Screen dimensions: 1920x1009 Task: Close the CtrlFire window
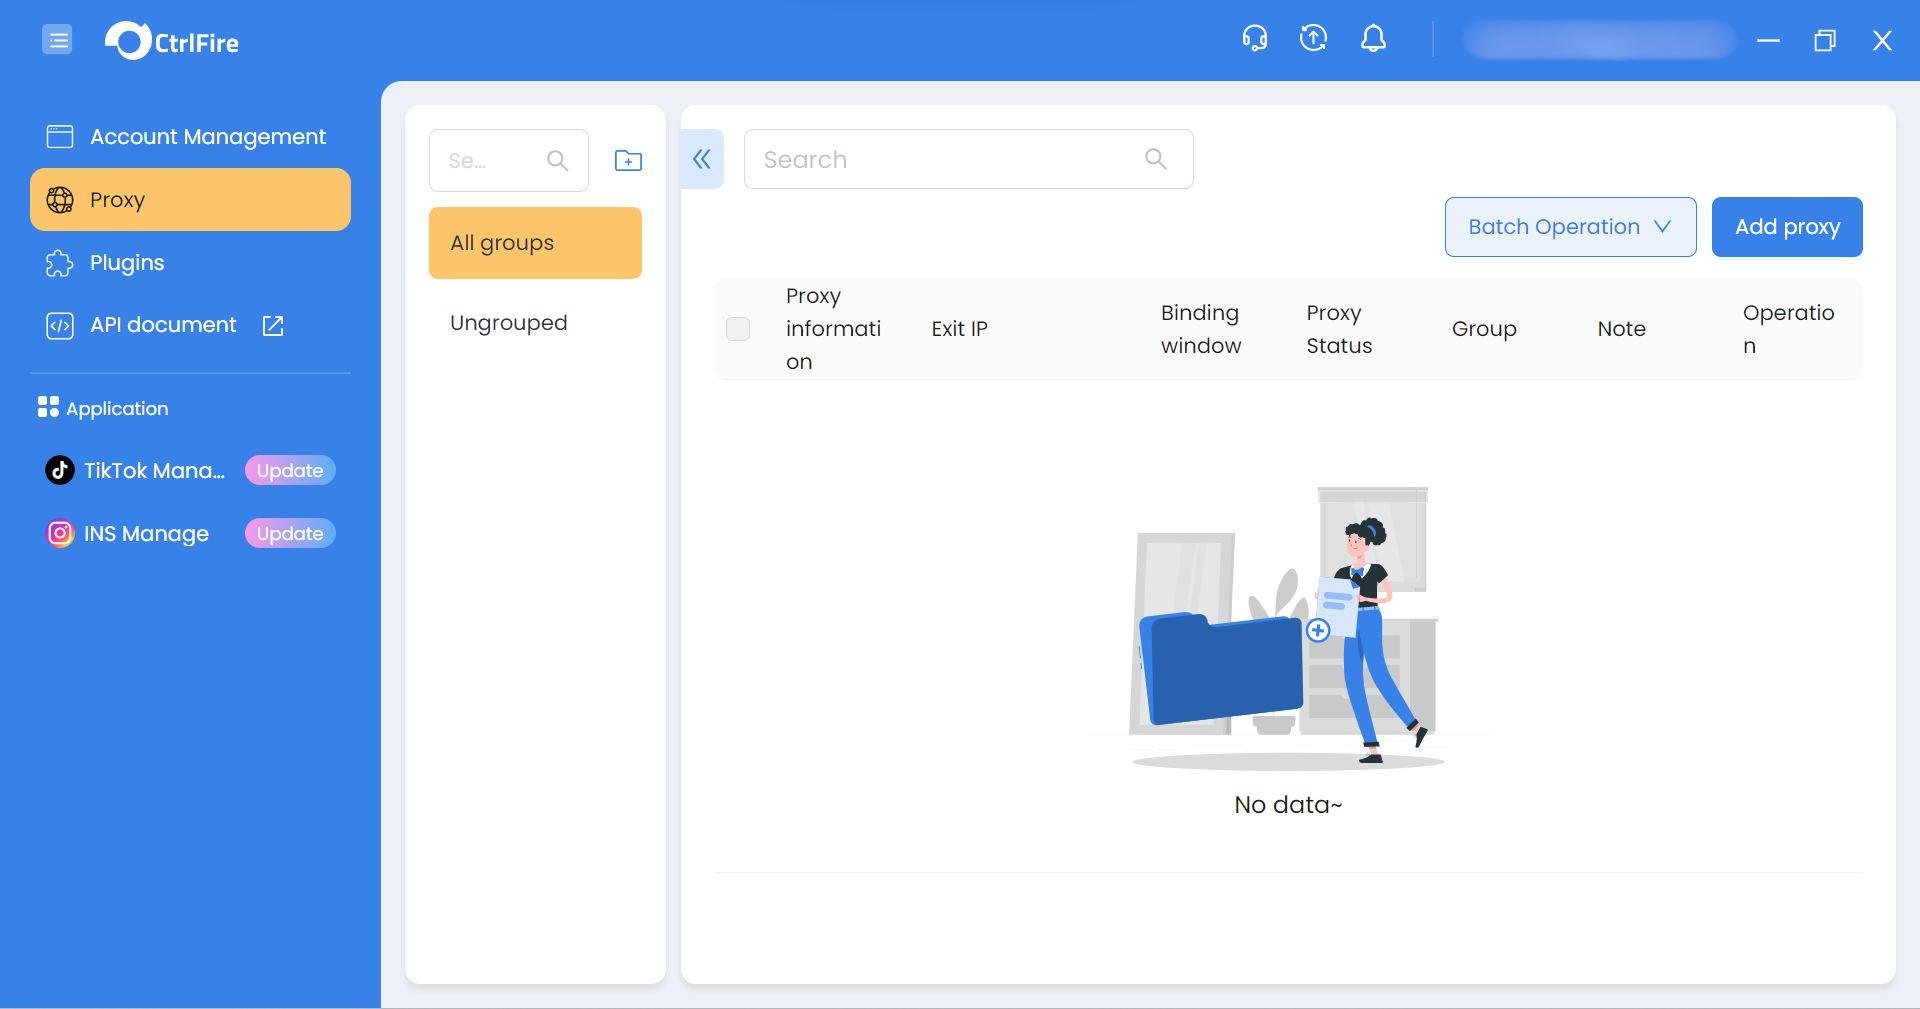pos(1882,40)
